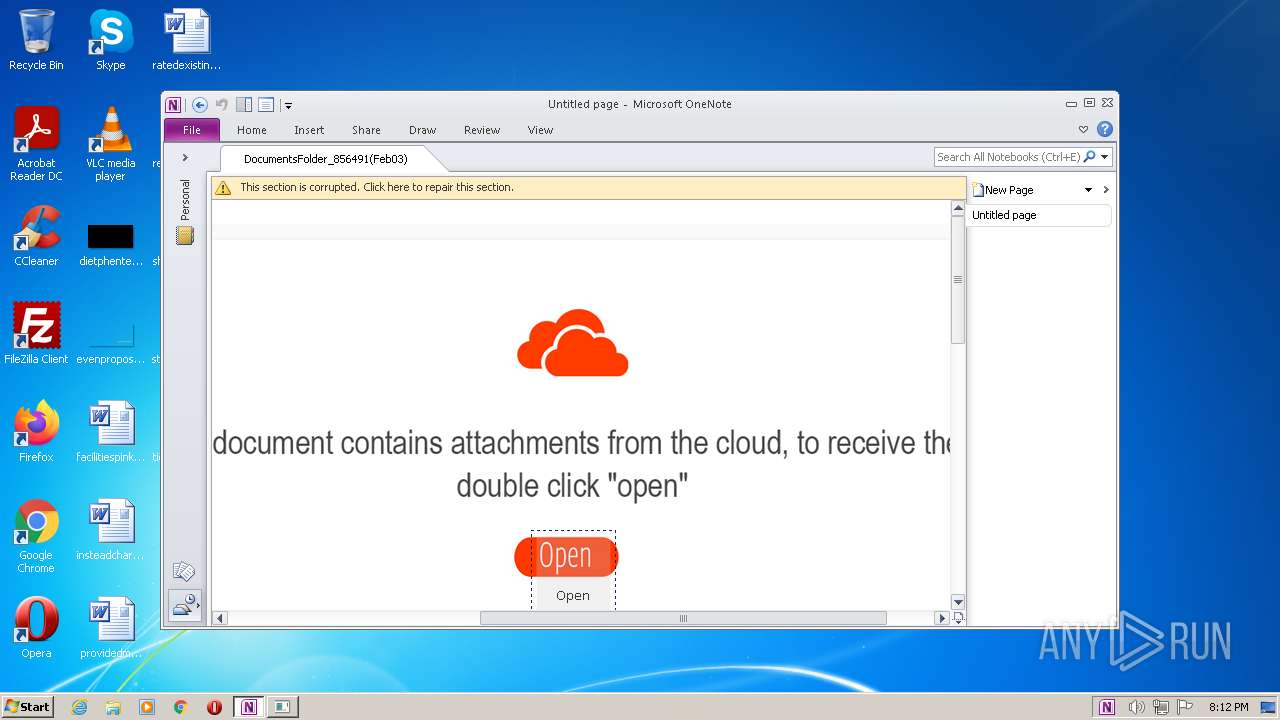Image resolution: width=1280 pixels, height=720 pixels.
Task: Click the vertical scrollbar down arrow
Action: (958, 602)
